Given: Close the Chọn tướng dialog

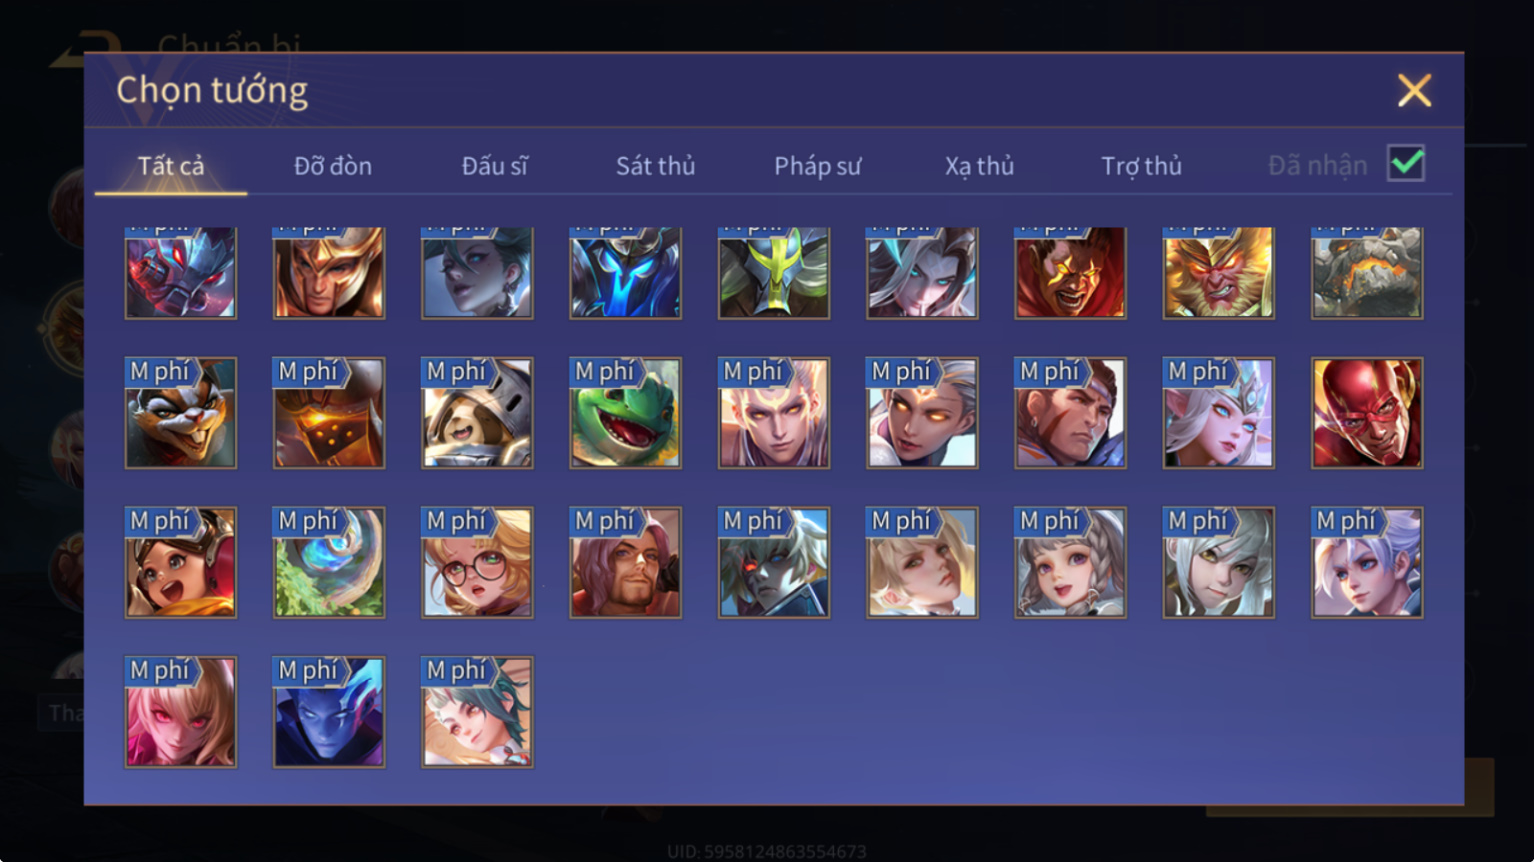Looking at the screenshot, I should coord(1414,91).
